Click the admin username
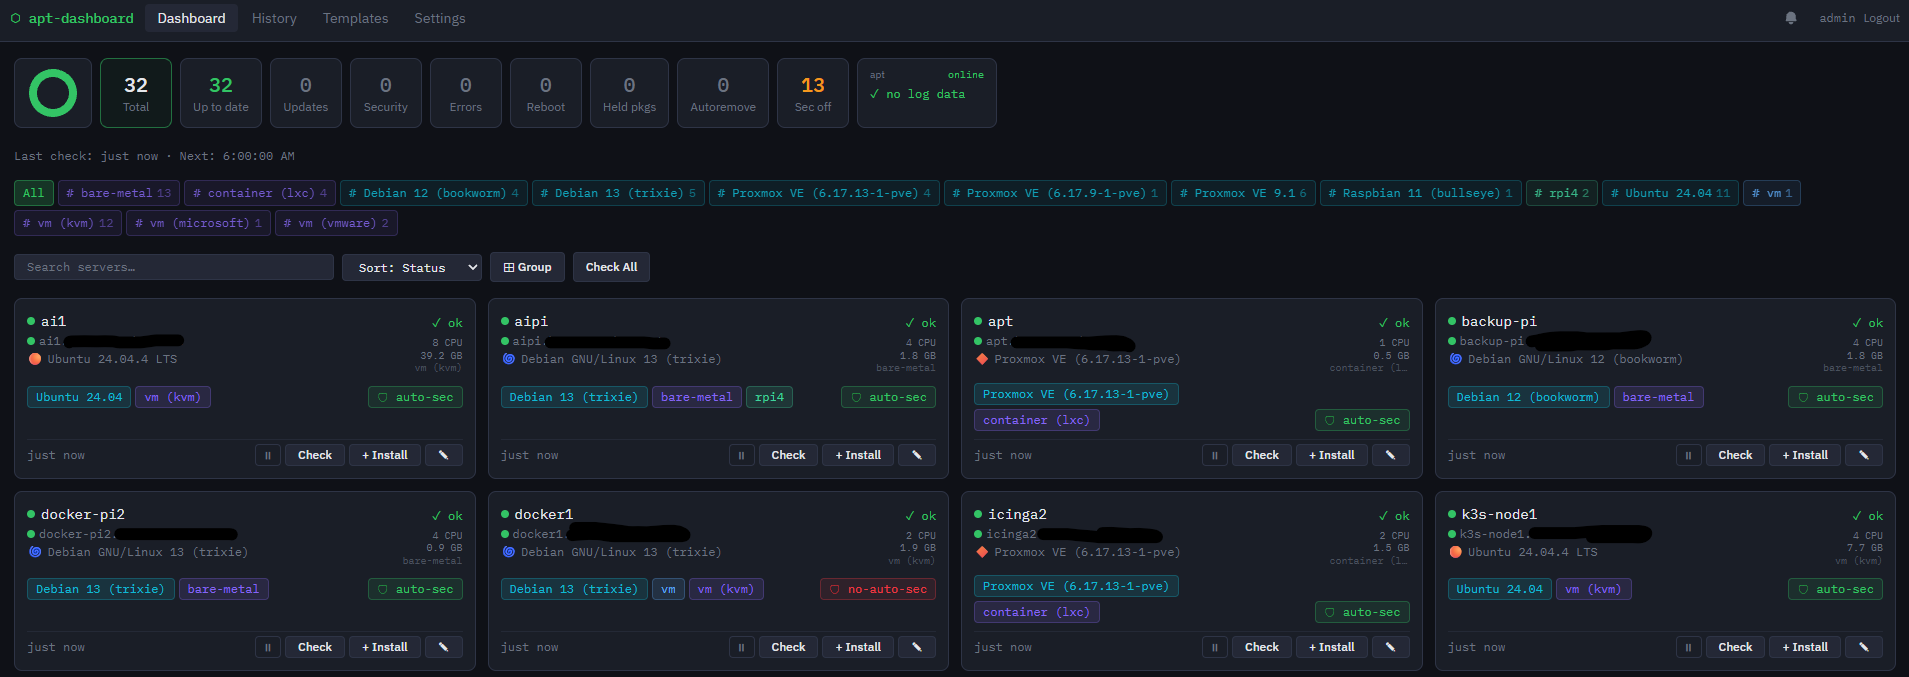 (1837, 18)
